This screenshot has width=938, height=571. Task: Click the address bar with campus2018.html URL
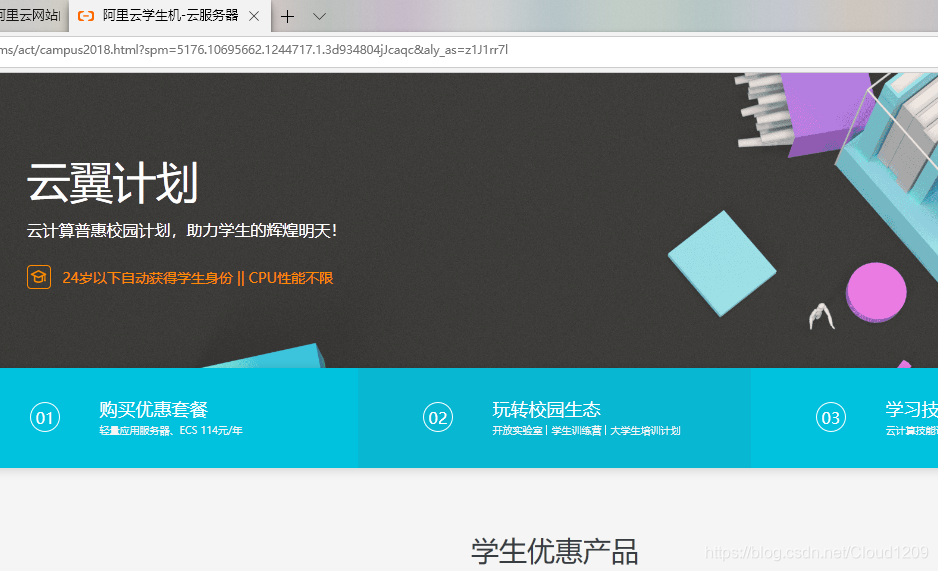click(300, 50)
